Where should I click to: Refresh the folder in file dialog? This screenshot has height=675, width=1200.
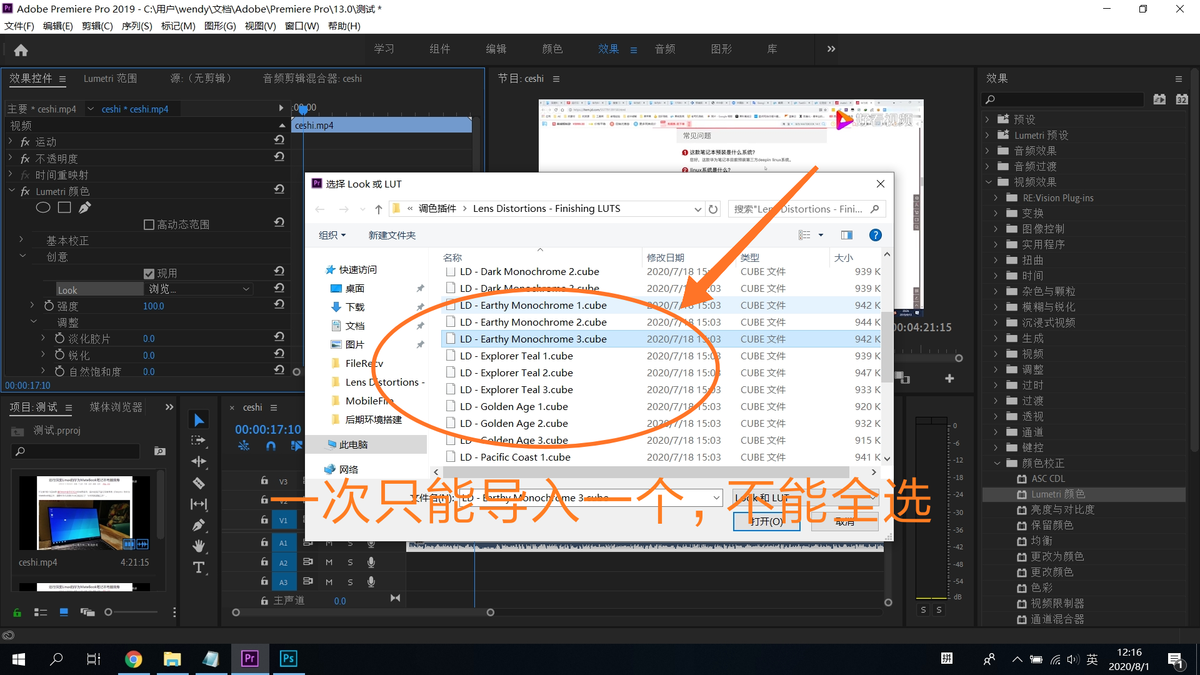tap(713, 209)
